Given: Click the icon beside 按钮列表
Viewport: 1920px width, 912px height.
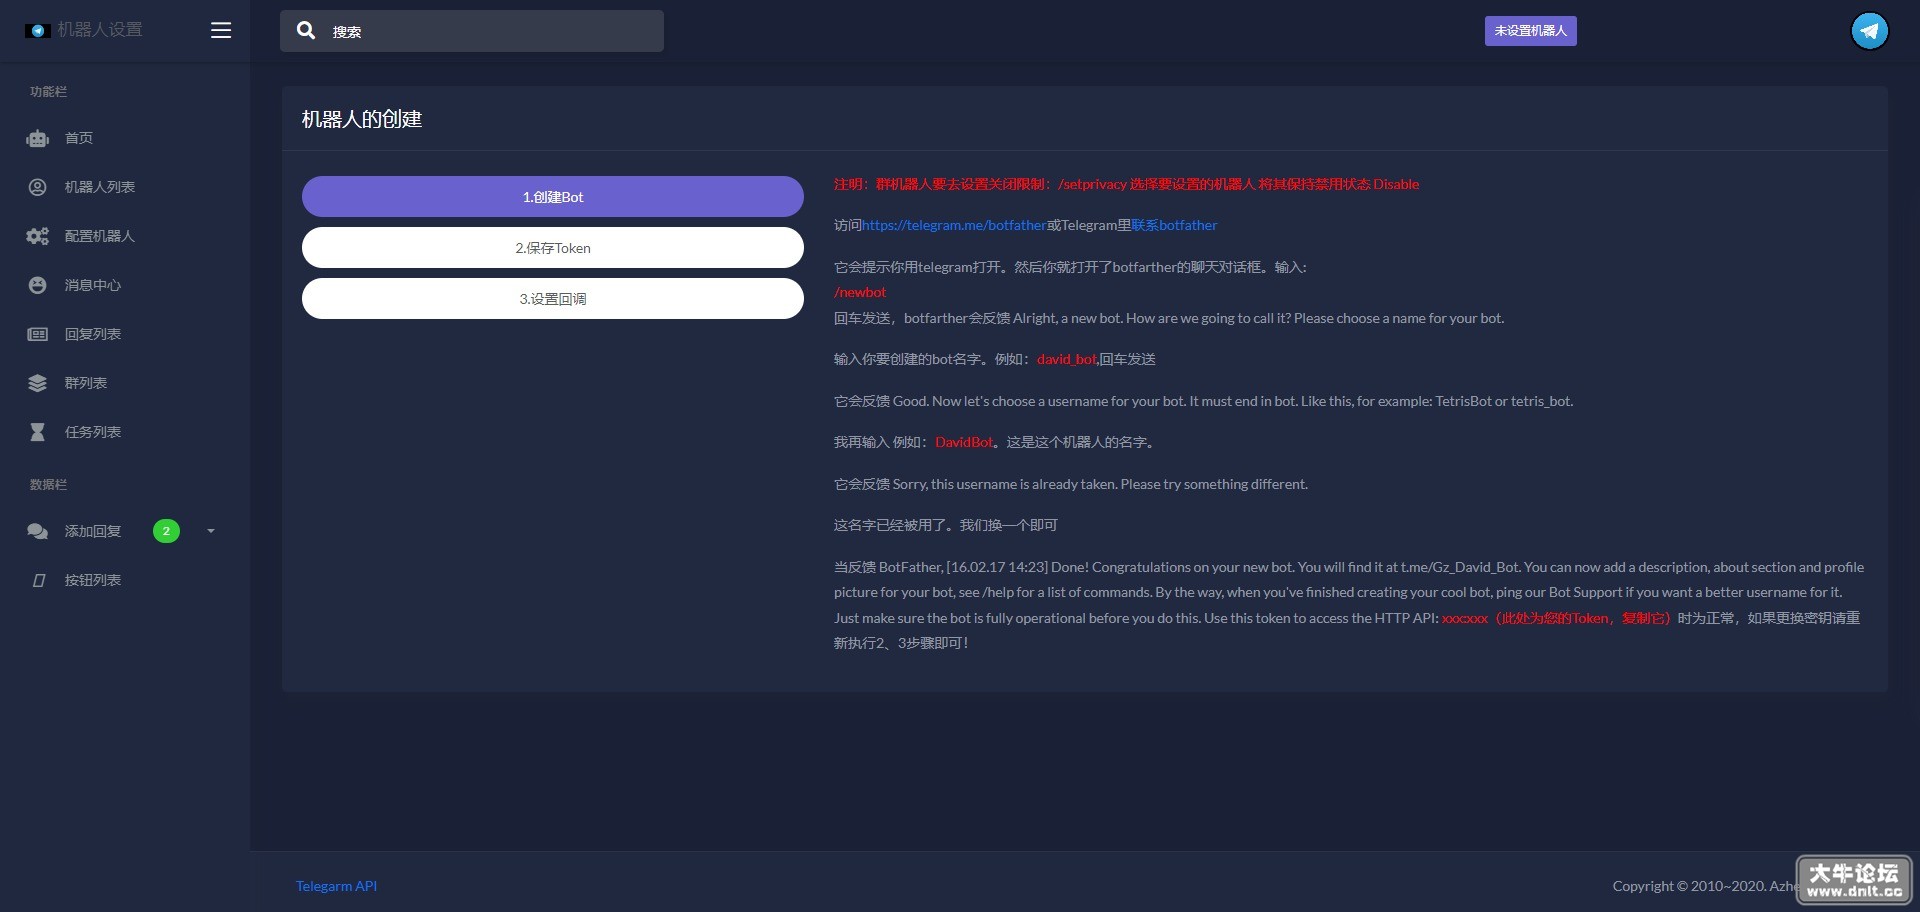Looking at the screenshot, I should click(x=38, y=580).
